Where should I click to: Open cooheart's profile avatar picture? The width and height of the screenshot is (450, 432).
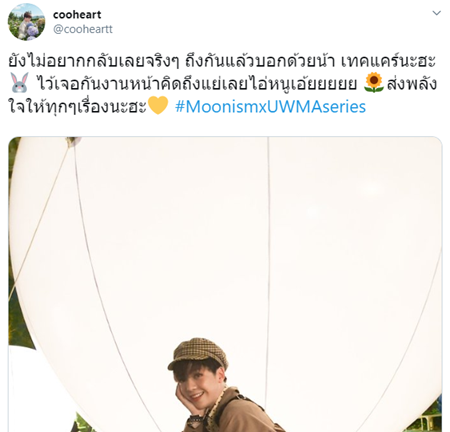point(26,22)
